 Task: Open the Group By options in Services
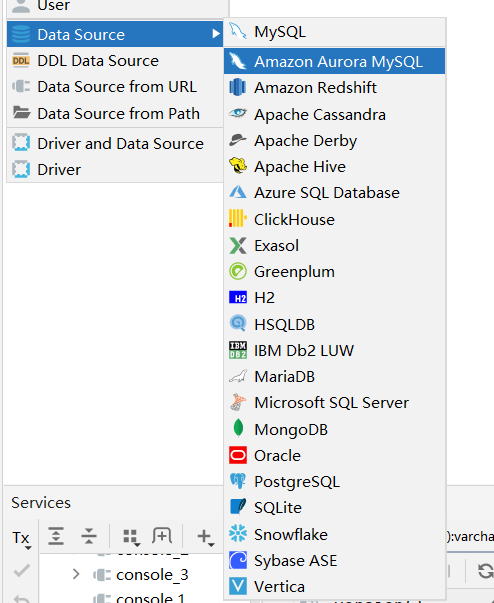[x=131, y=536]
